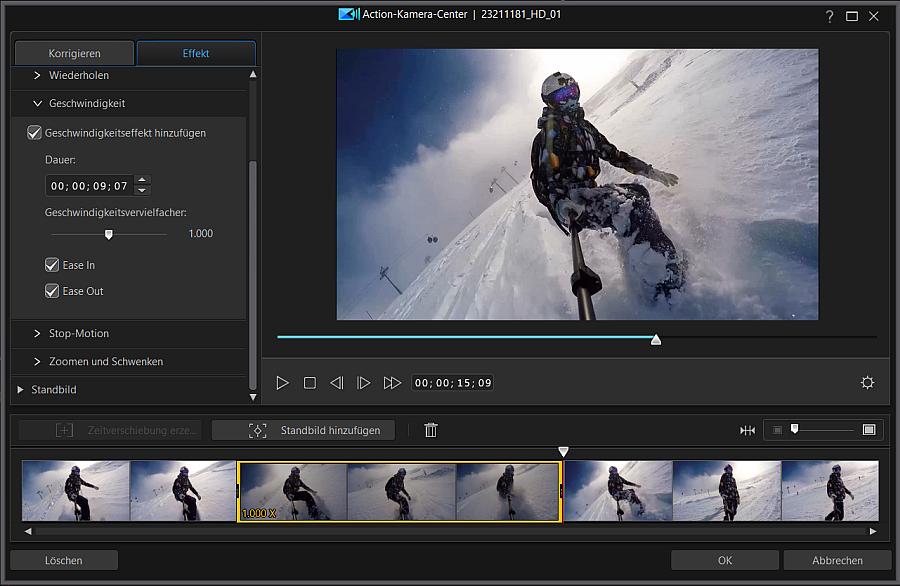Screen dimensions: 900x586
Task: Disable the Ease In checkbox
Action: 52,265
